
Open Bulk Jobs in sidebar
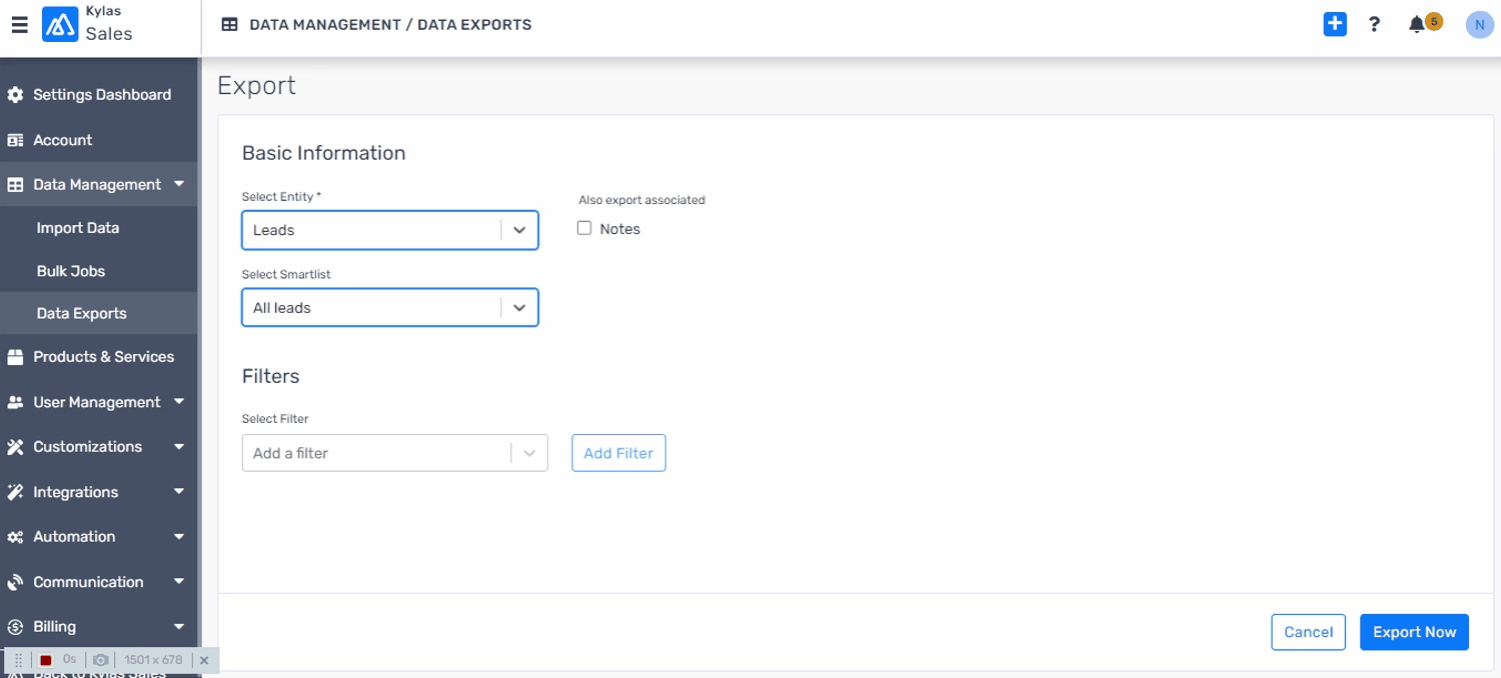tap(71, 271)
